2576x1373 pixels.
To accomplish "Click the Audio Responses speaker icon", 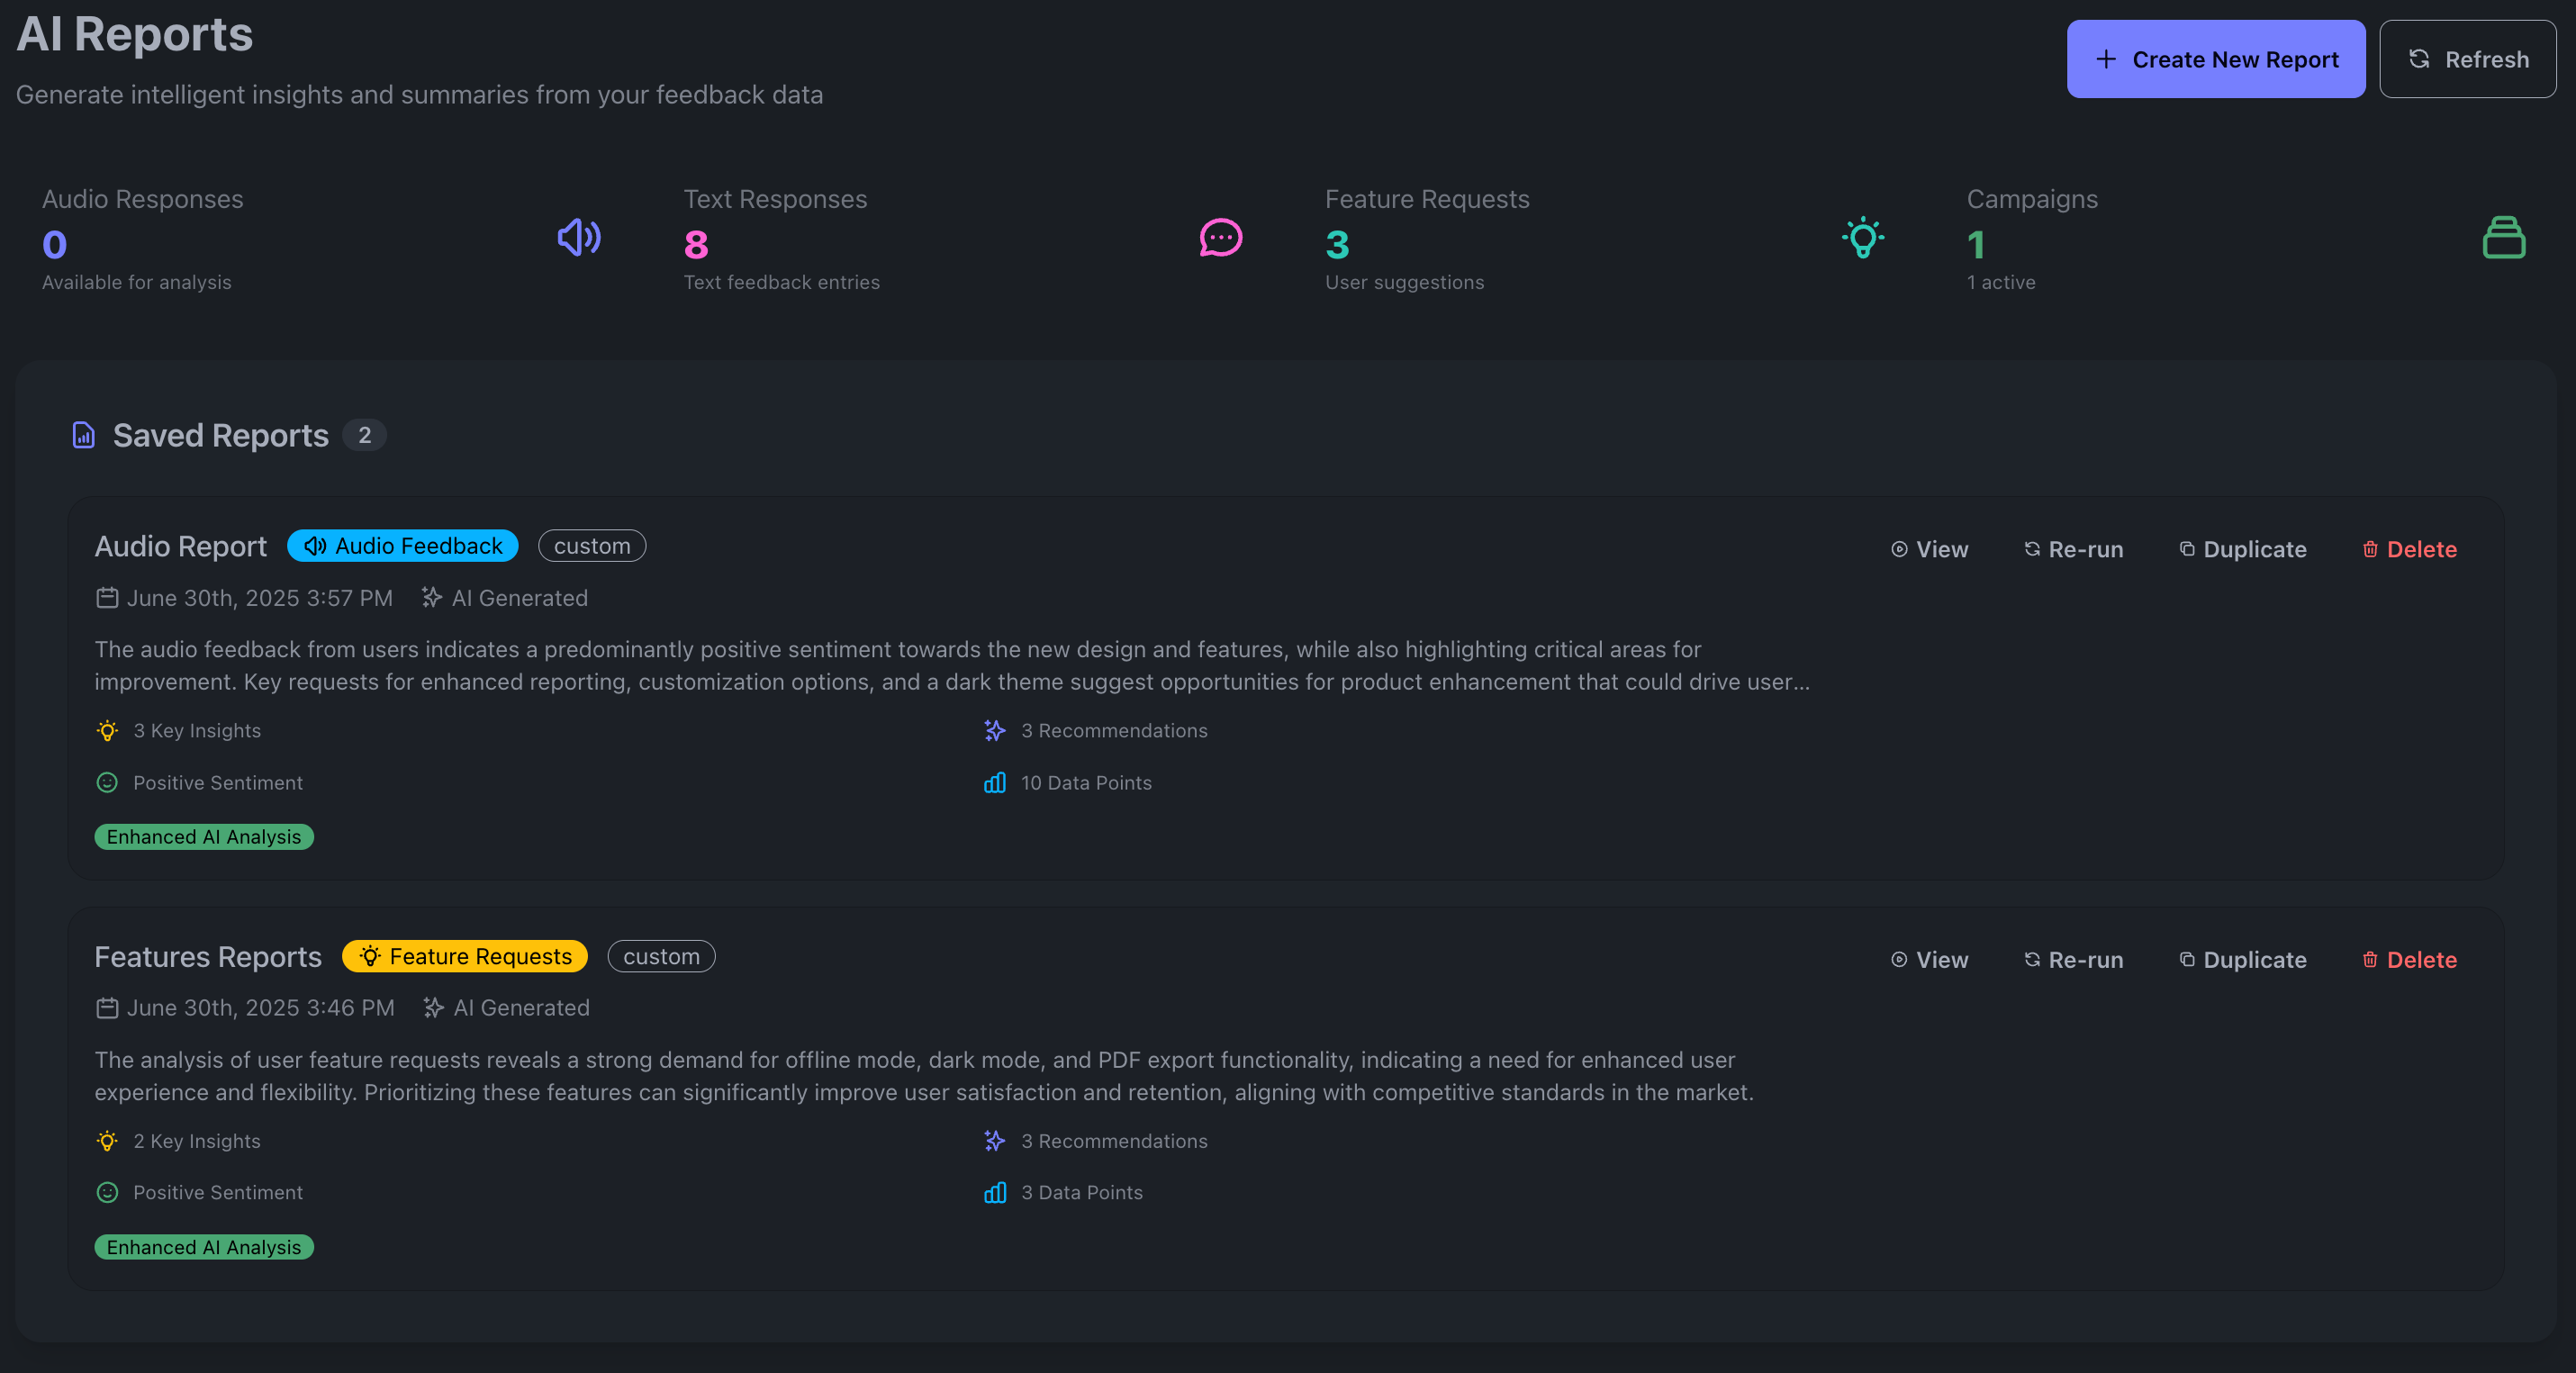I will [579, 238].
